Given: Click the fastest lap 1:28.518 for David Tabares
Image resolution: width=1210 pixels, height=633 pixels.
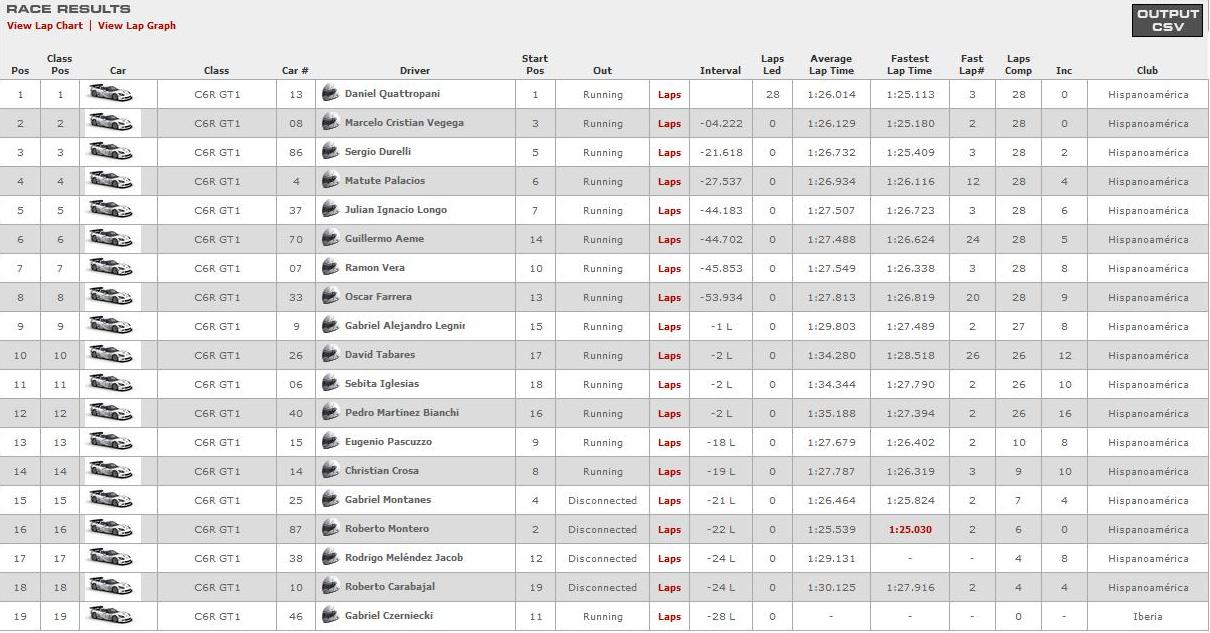Looking at the screenshot, I should (x=909, y=356).
